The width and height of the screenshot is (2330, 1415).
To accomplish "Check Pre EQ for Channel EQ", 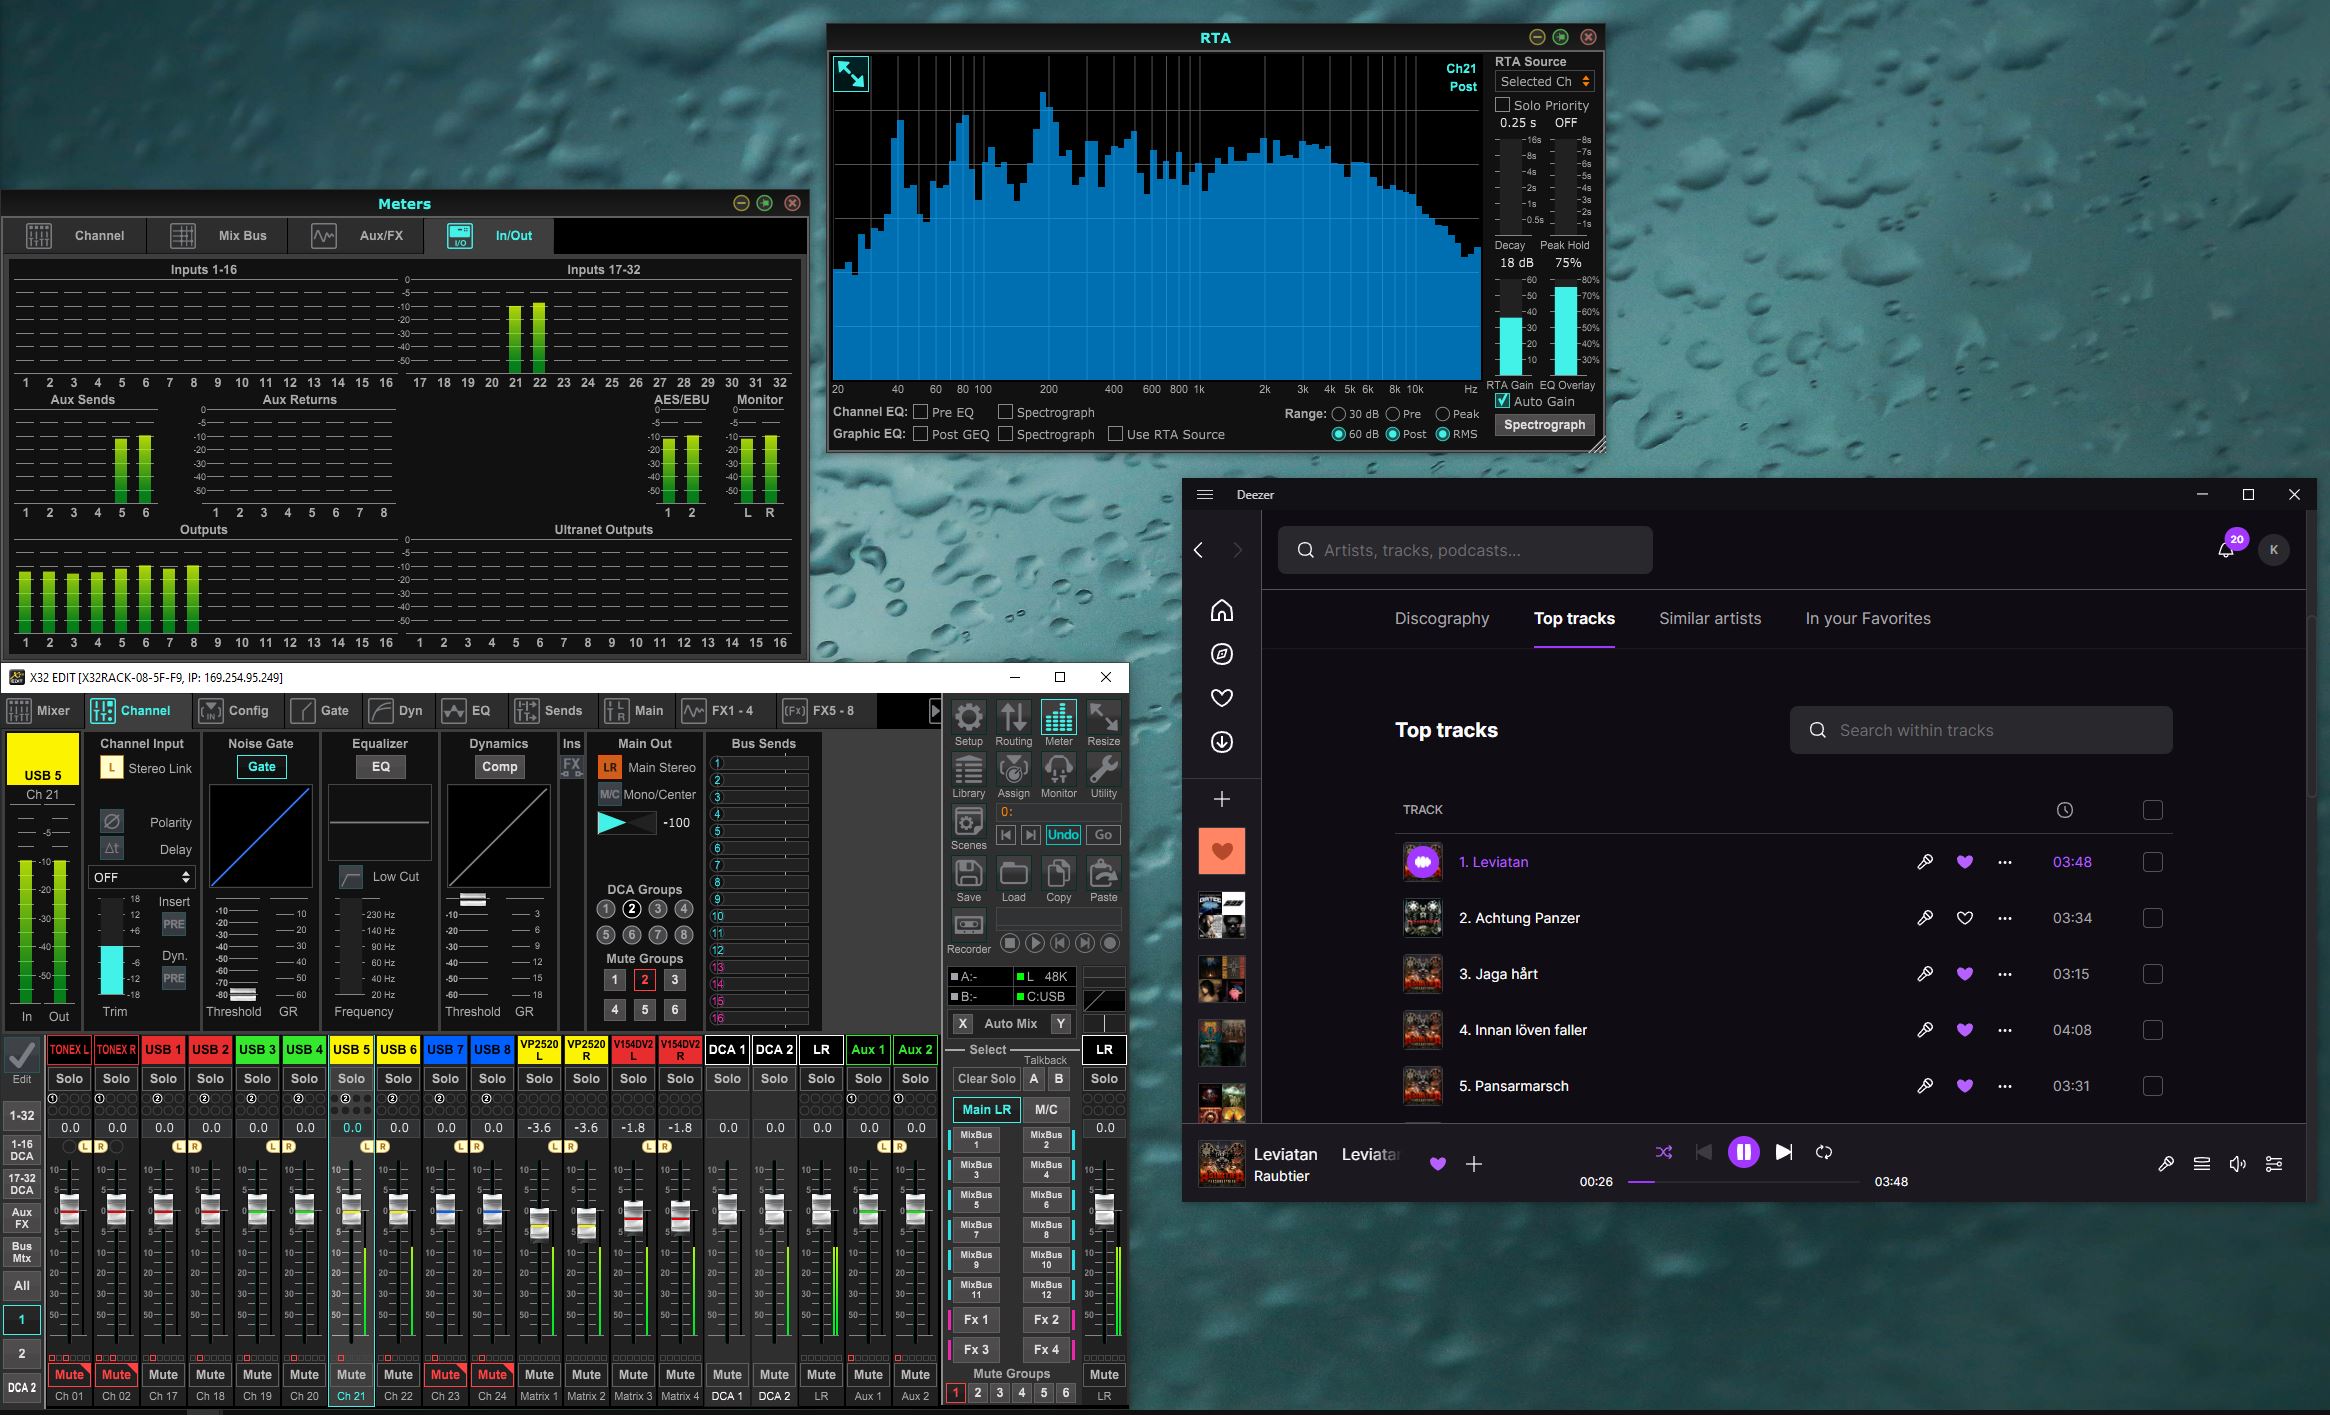I will click(920, 412).
